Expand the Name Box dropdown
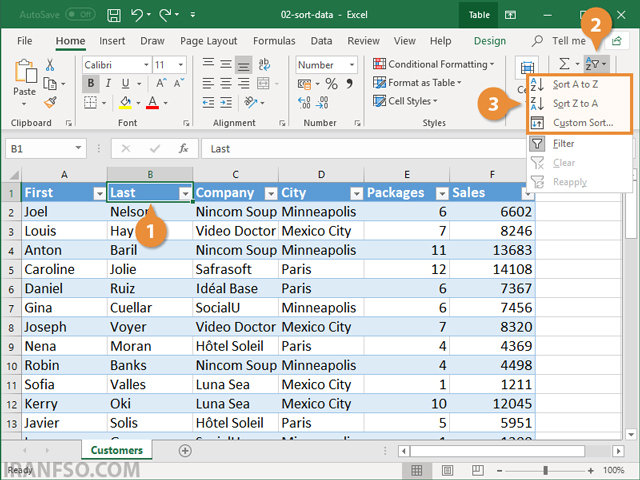 click(78, 148)
